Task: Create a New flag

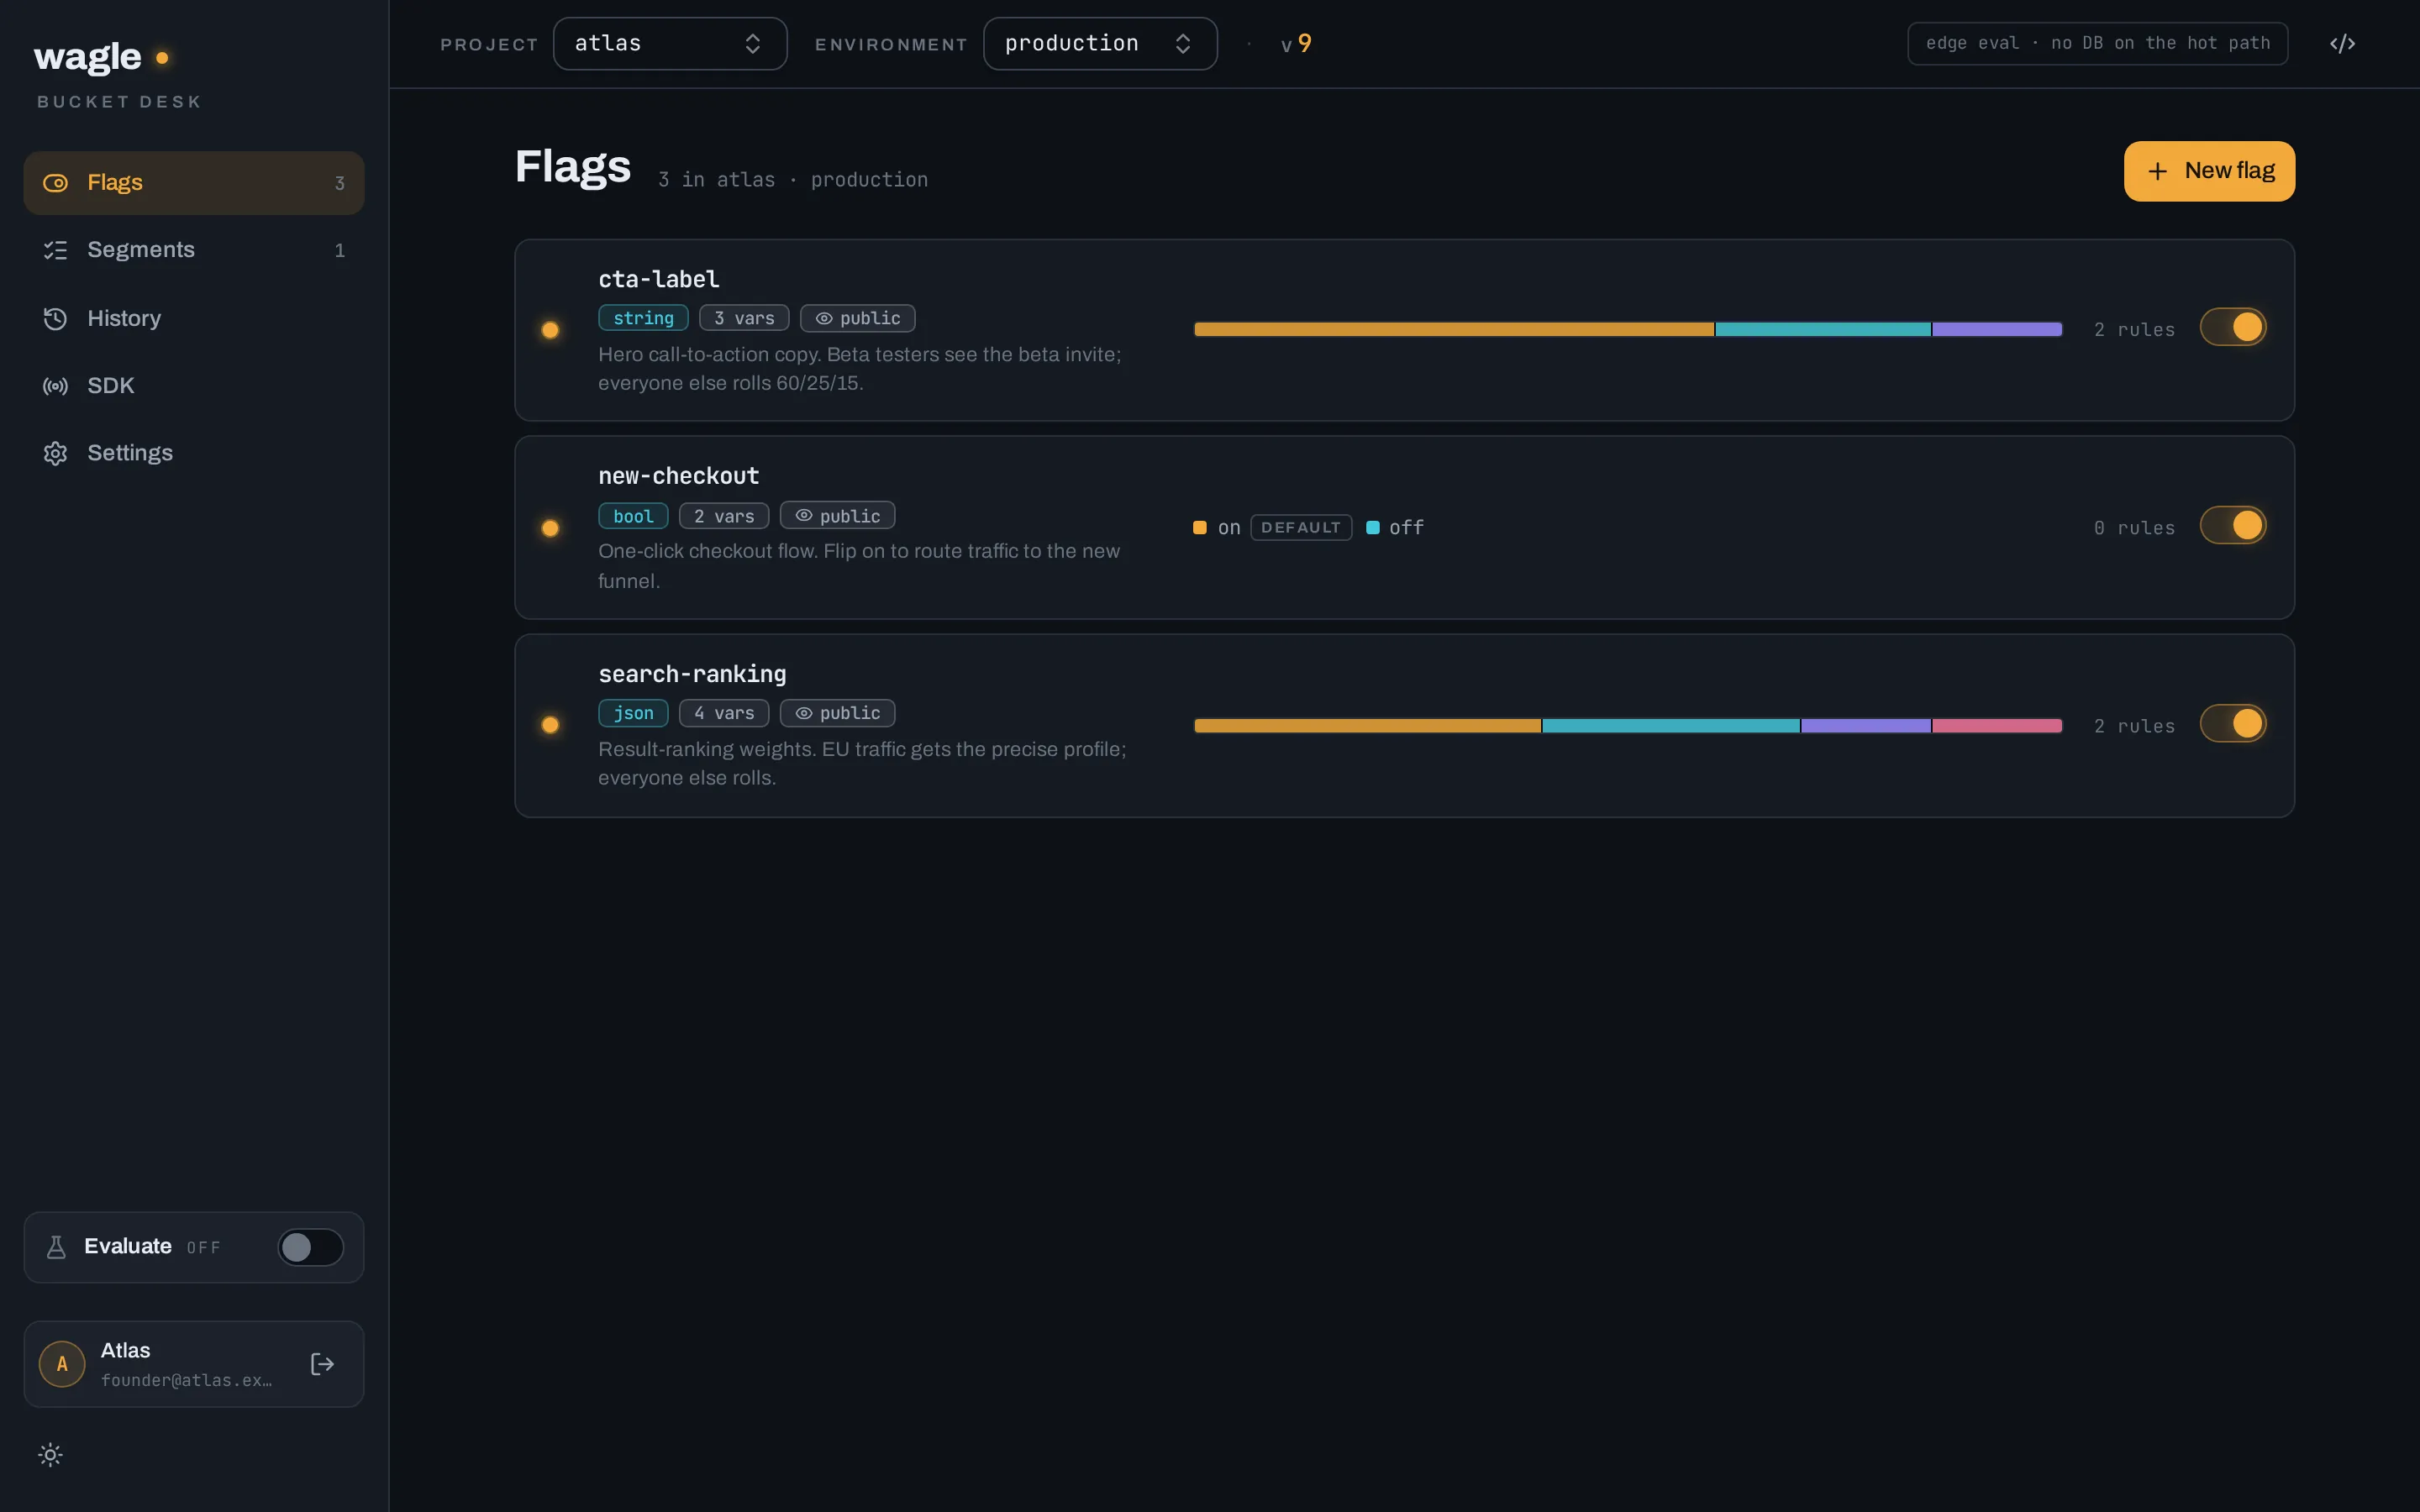Action: tap(2209, 171)
